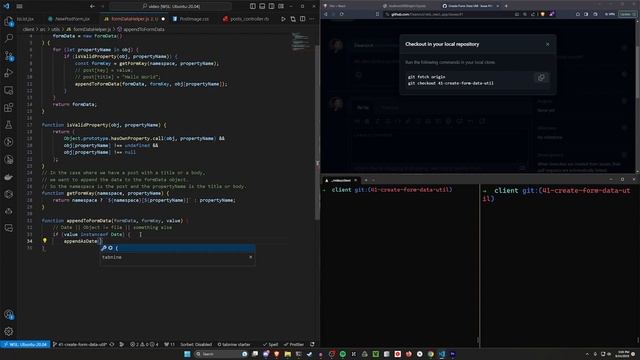Click the Split Editor Right icon

tap(302, 19)
